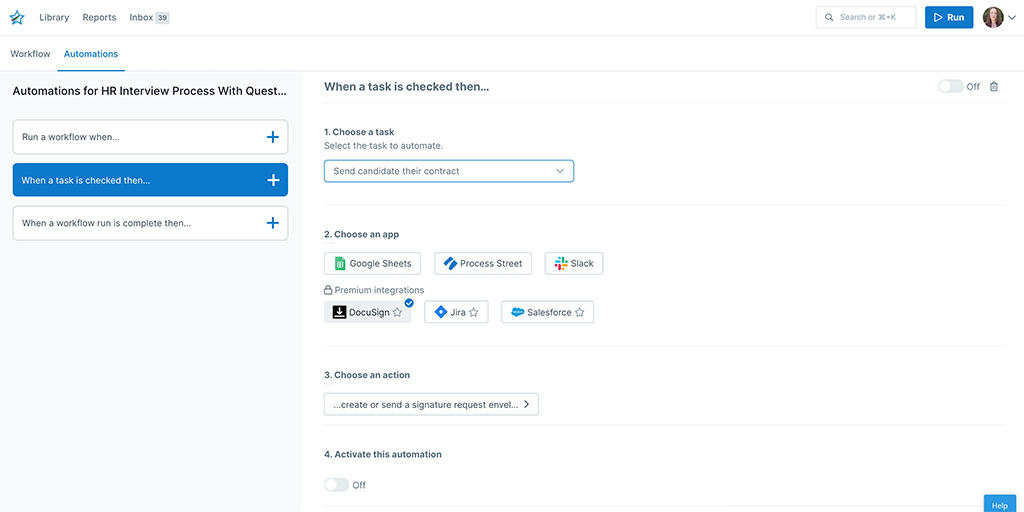This screenshot has height=512, width=1024.
Task: Select 'When a workflow run is complete then...'
Action: coord(150,223)
